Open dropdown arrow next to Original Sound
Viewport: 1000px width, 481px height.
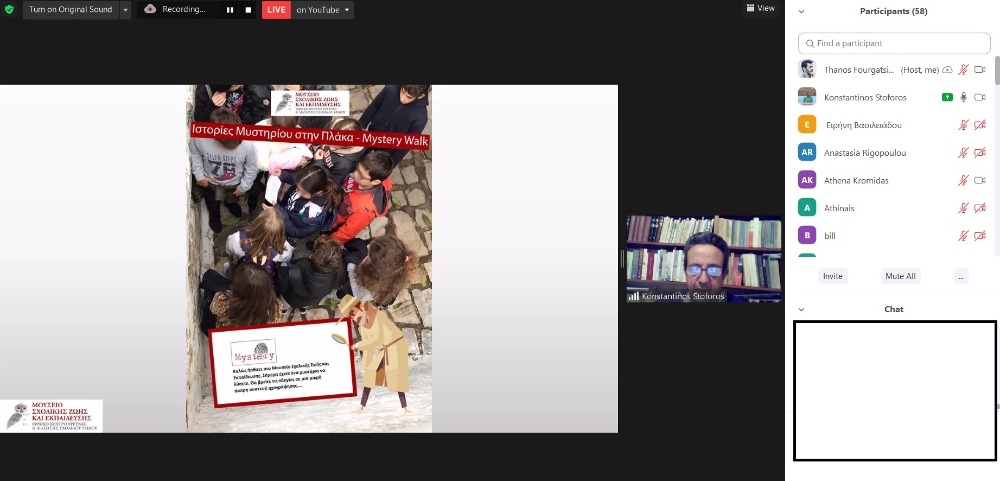[x=126, y=10]
